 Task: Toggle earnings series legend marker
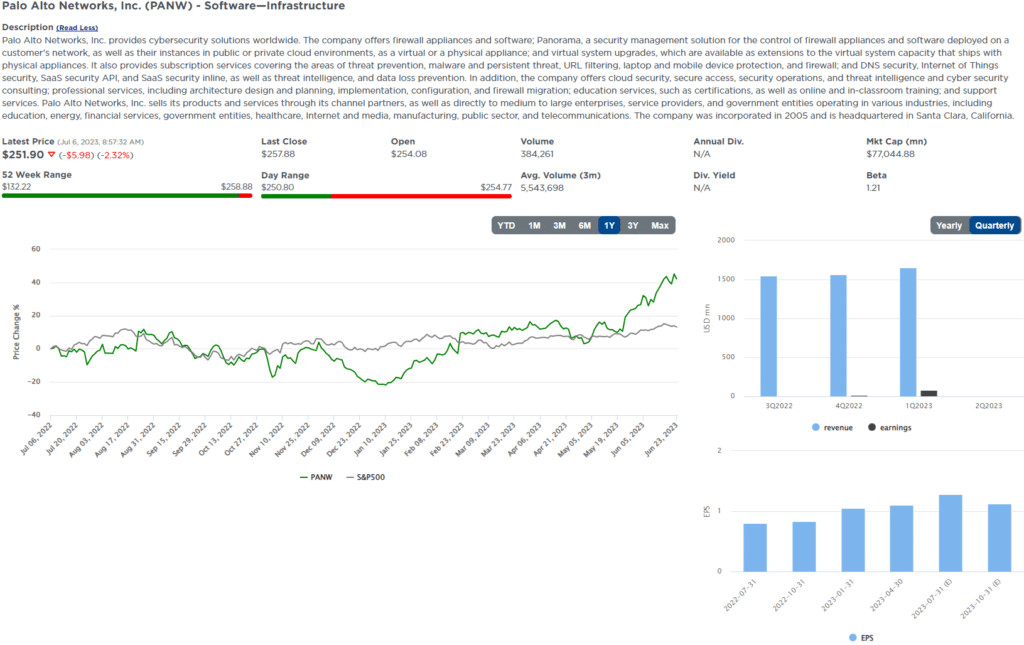872,428
